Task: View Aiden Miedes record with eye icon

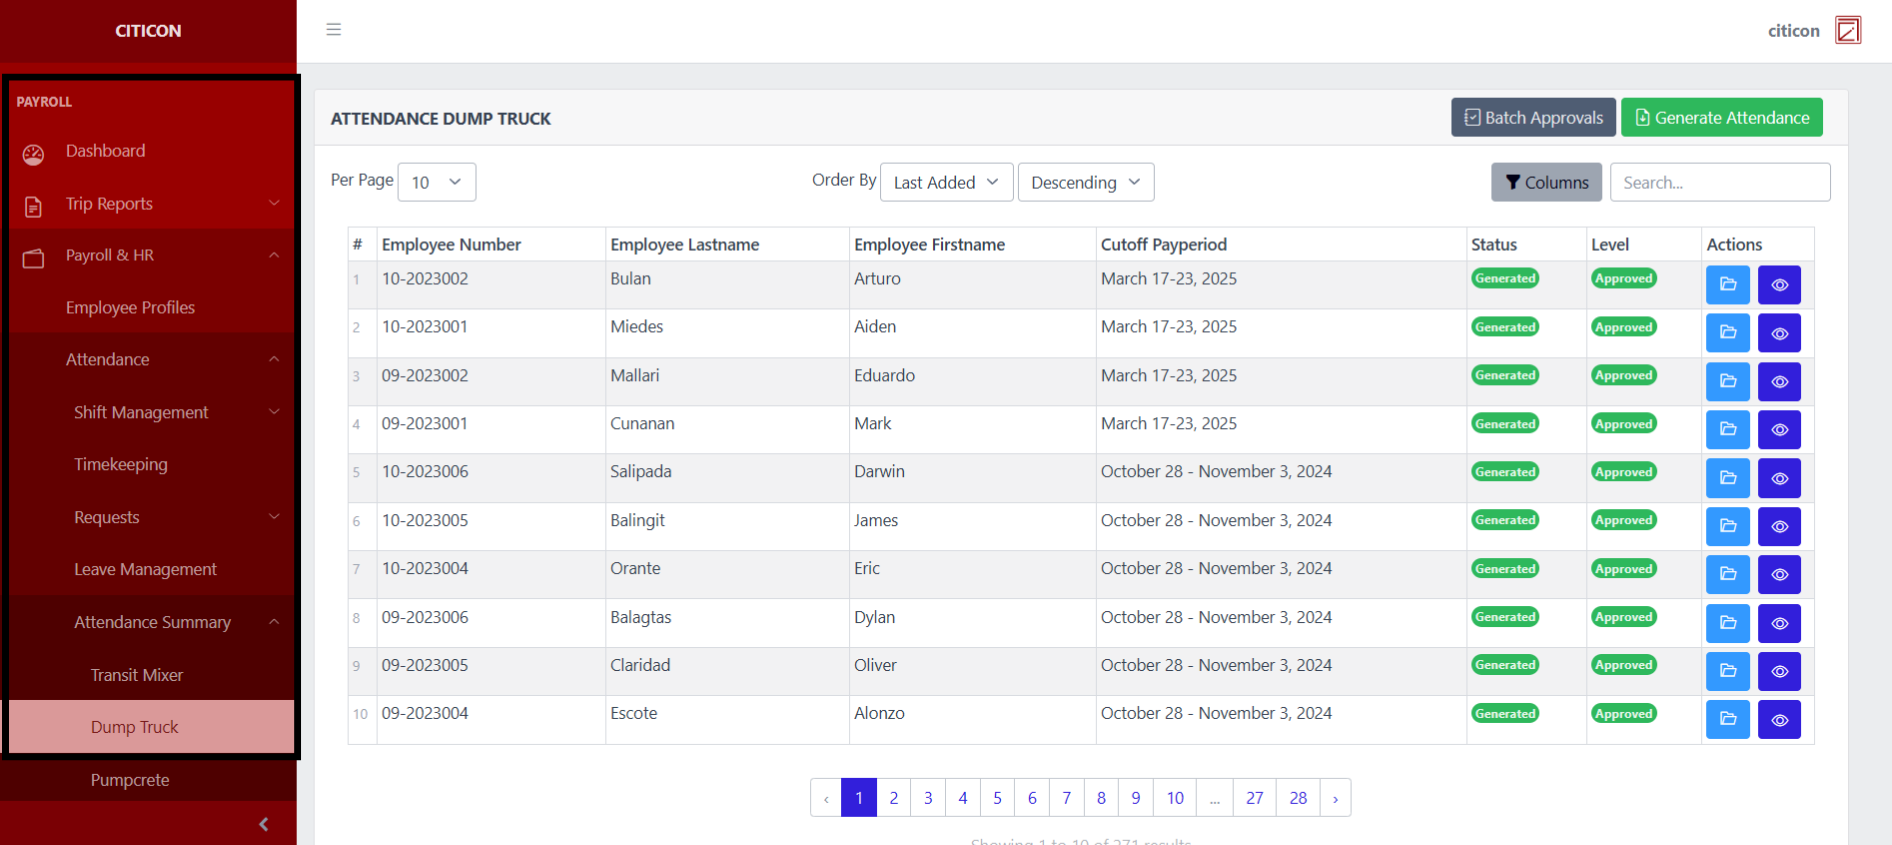Action: [x=1779, y=333]
